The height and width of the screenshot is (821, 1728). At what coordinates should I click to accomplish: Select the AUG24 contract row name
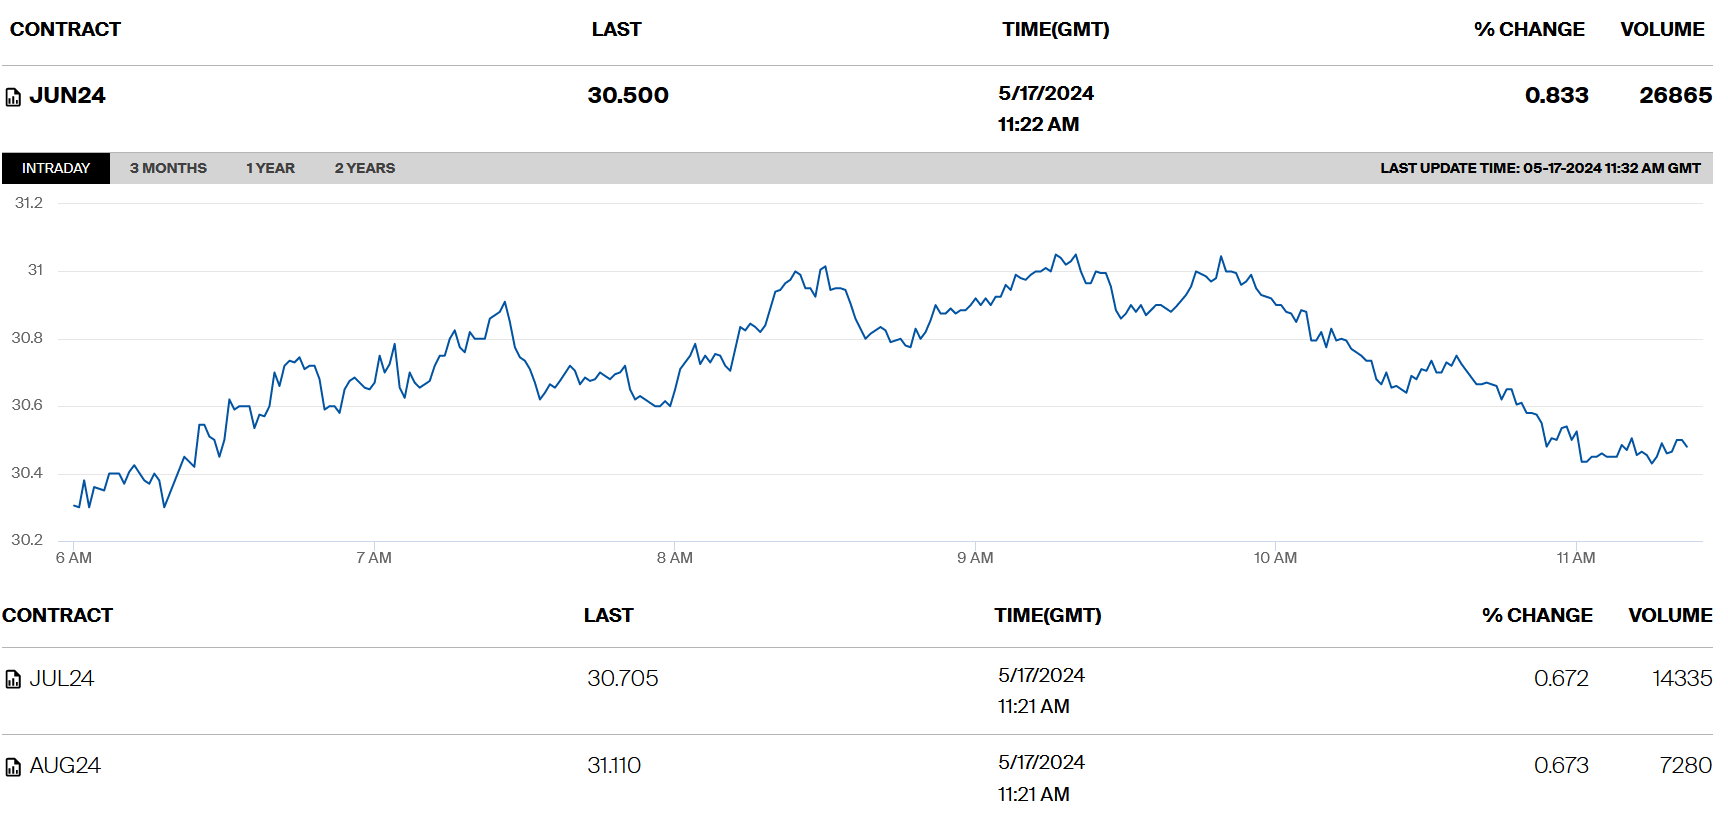(65, 766)
